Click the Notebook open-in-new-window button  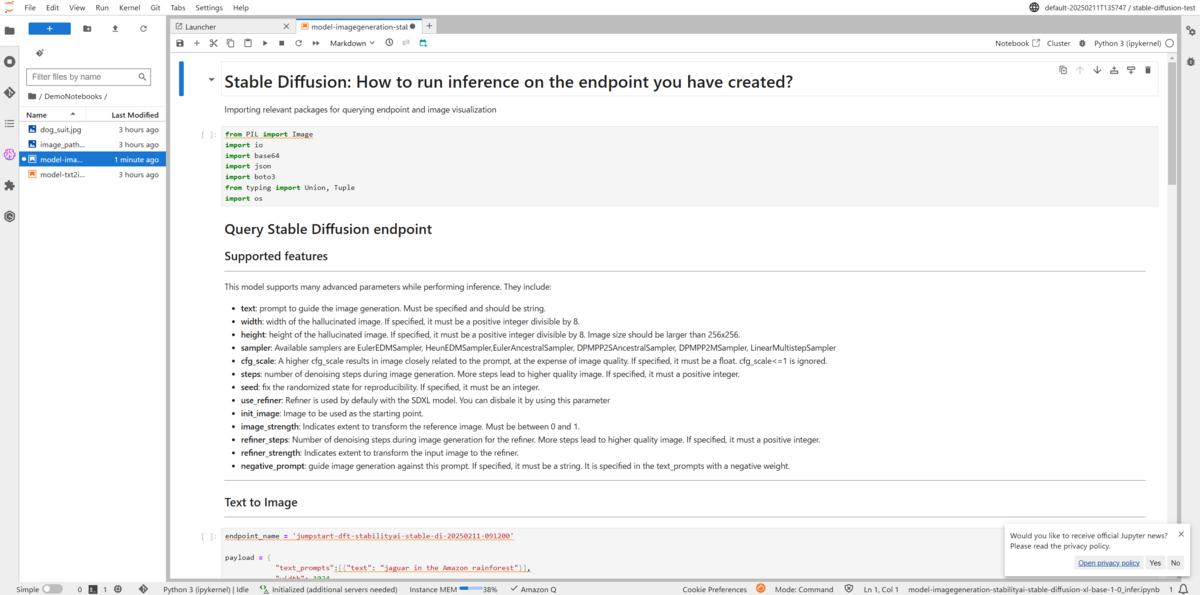tap(1017, 43)
